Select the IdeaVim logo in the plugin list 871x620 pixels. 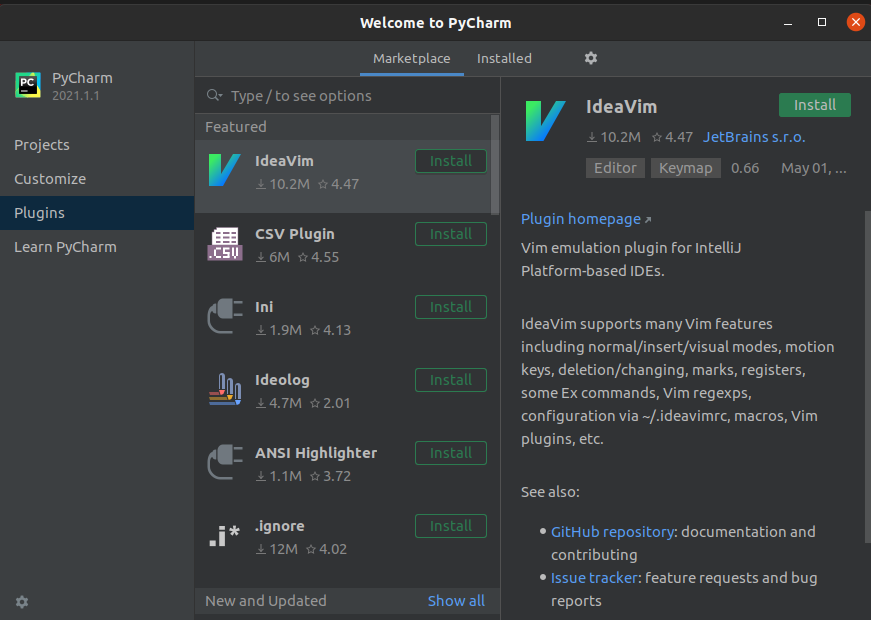coord(224,170)
